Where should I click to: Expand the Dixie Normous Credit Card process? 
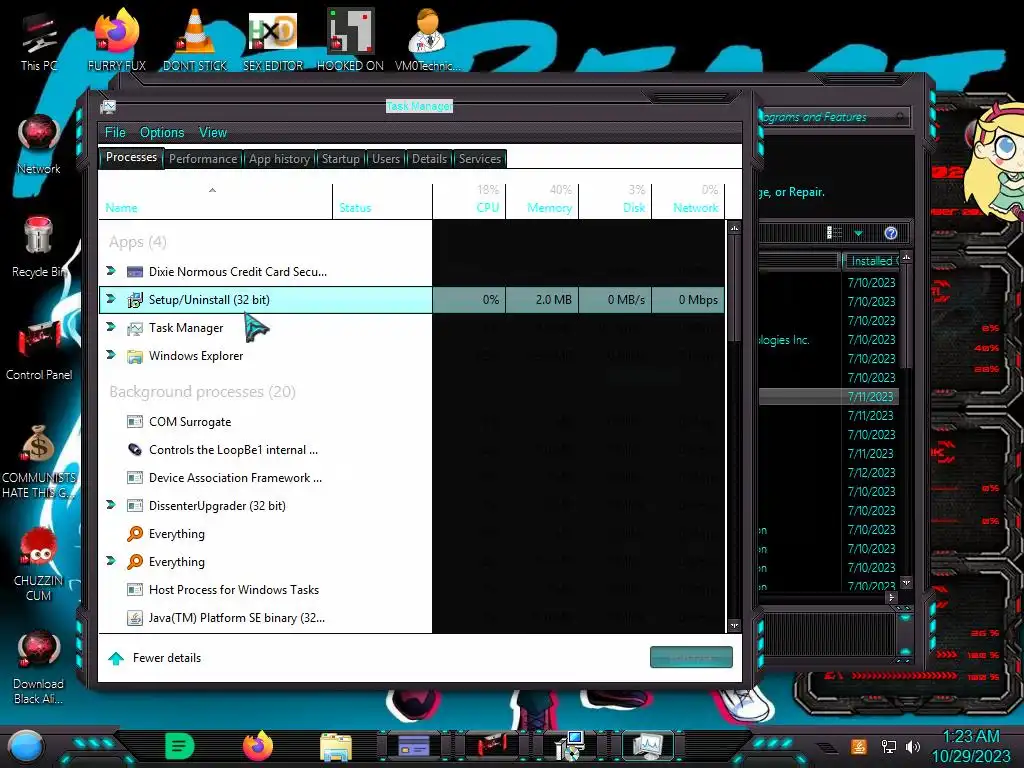111,270
